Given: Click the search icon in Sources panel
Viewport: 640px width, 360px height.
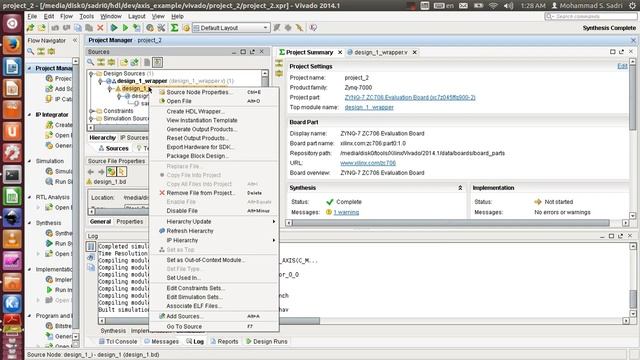Looking at the screenshot, I should (91, 62).
